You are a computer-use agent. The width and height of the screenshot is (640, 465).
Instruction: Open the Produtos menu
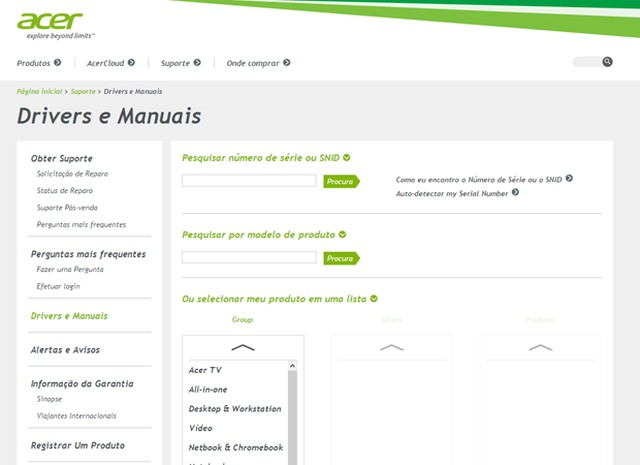[33, 63]
